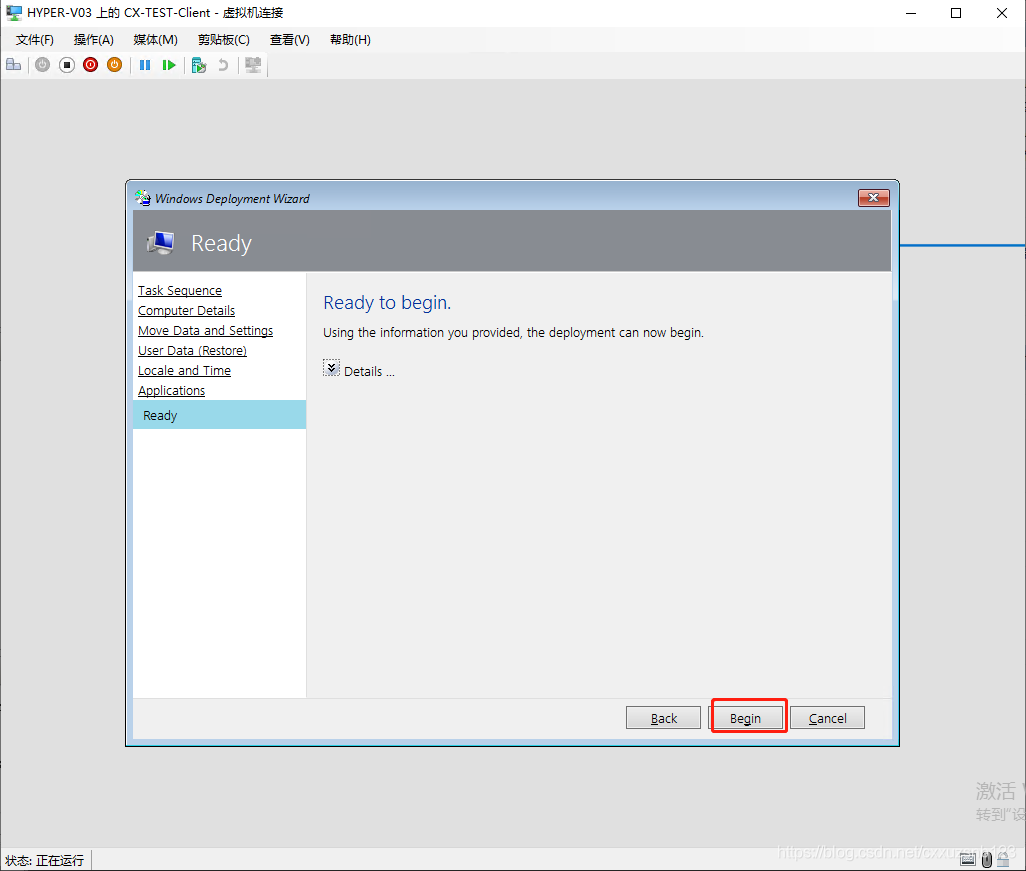Viewport: 1026px width, 871px height.
Task: Open the 查看(V) menu
Action: point(290,40)
